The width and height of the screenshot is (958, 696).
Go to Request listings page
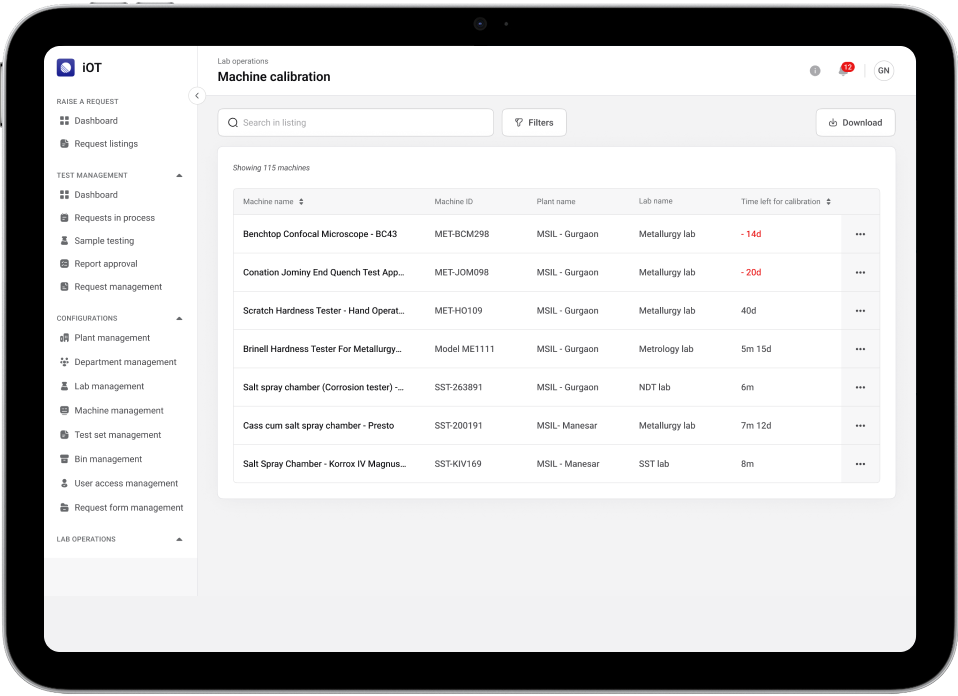105,144
